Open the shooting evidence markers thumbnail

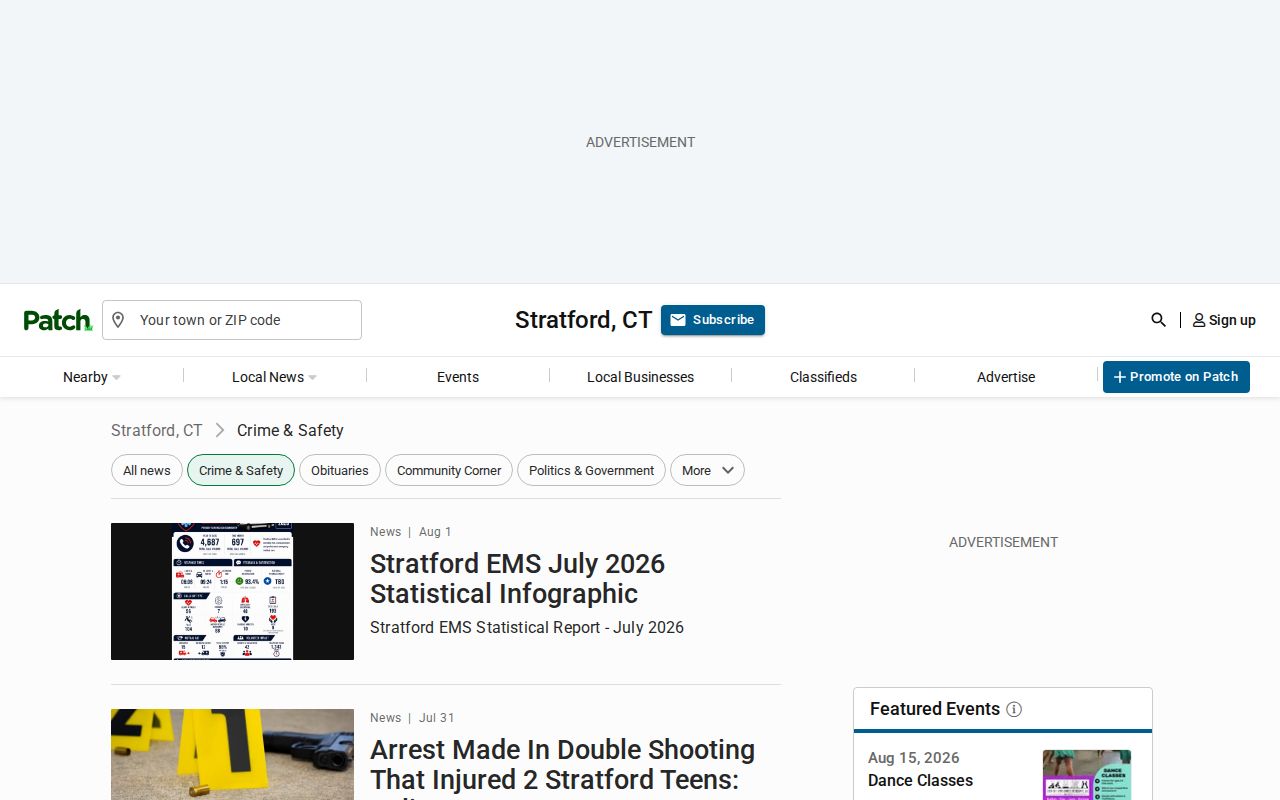point(232,754)
